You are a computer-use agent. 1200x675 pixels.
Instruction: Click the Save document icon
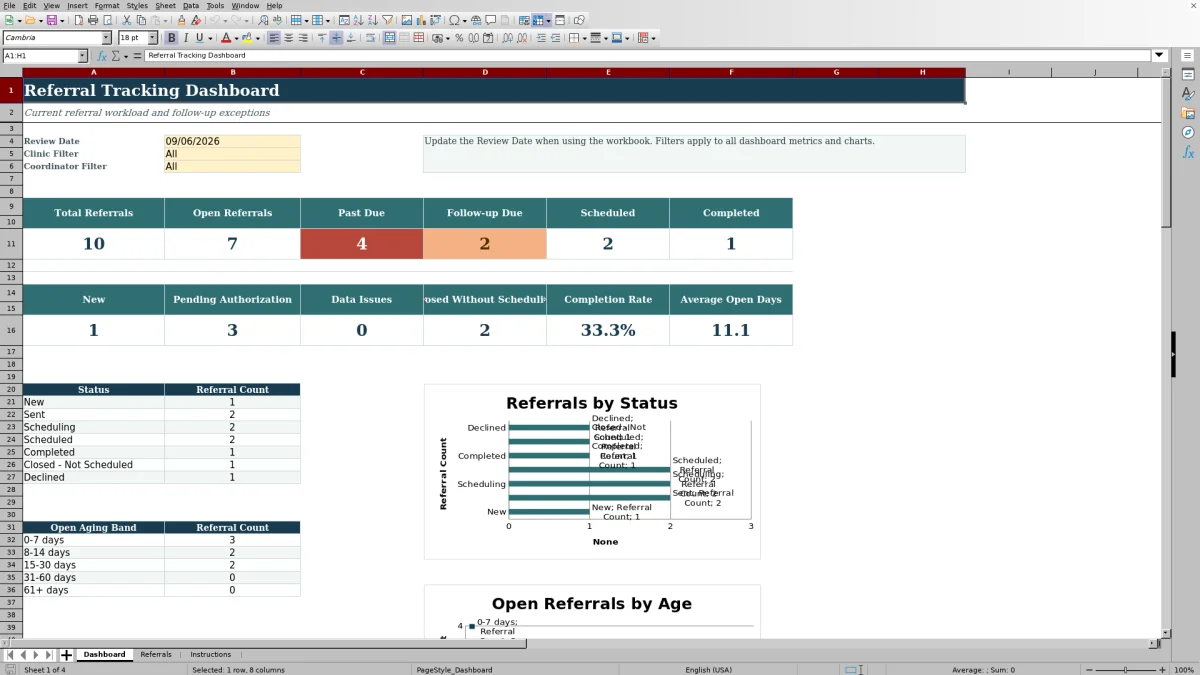51,20
